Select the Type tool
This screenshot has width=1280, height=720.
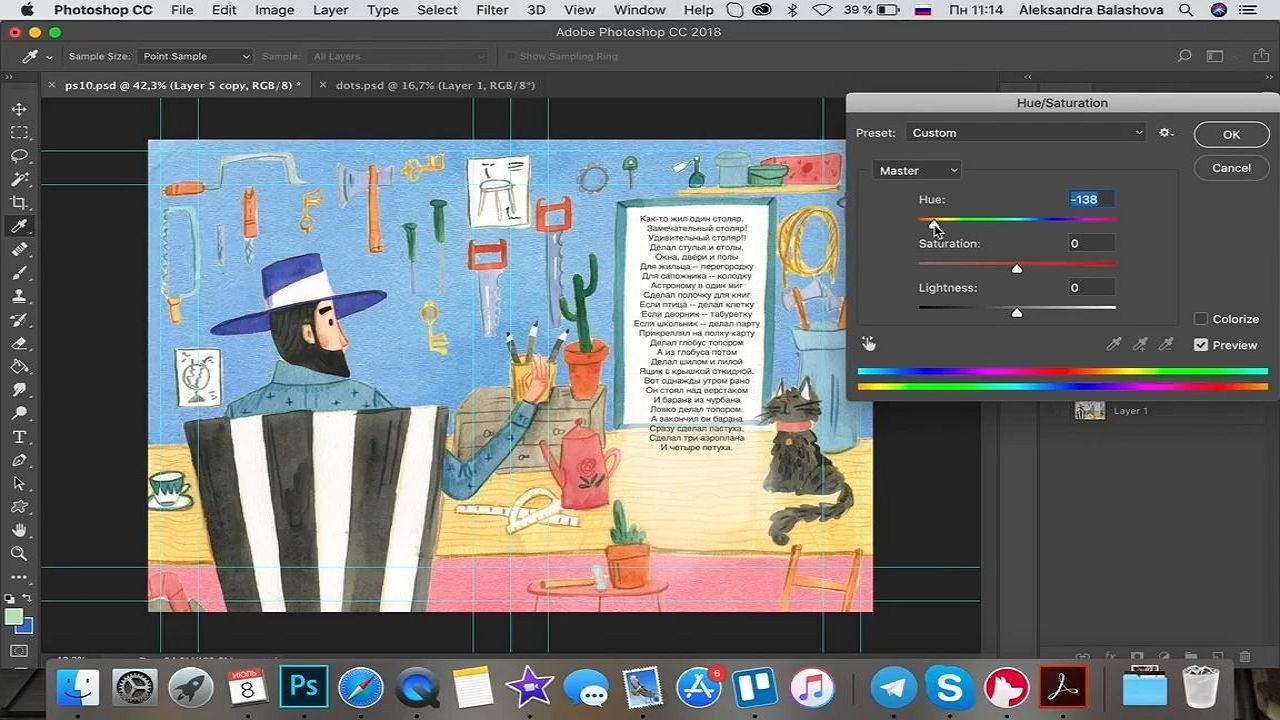point(19,437)
